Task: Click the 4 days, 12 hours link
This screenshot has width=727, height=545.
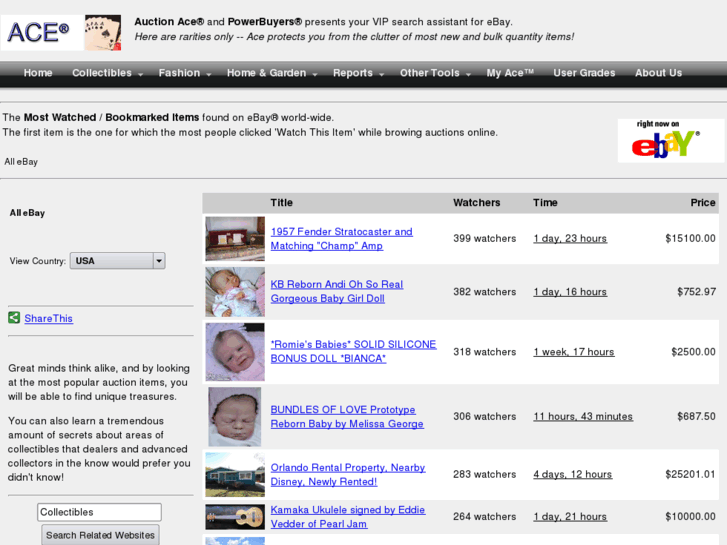Action: tap(573, 474)
